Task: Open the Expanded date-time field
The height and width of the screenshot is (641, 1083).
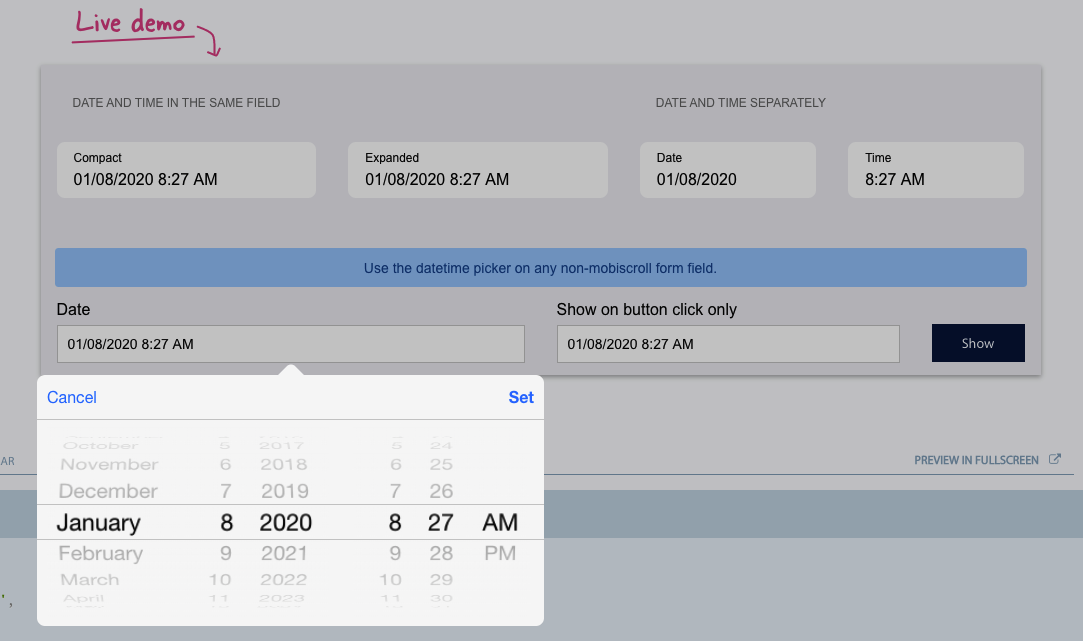Action: tap(477, 170)
